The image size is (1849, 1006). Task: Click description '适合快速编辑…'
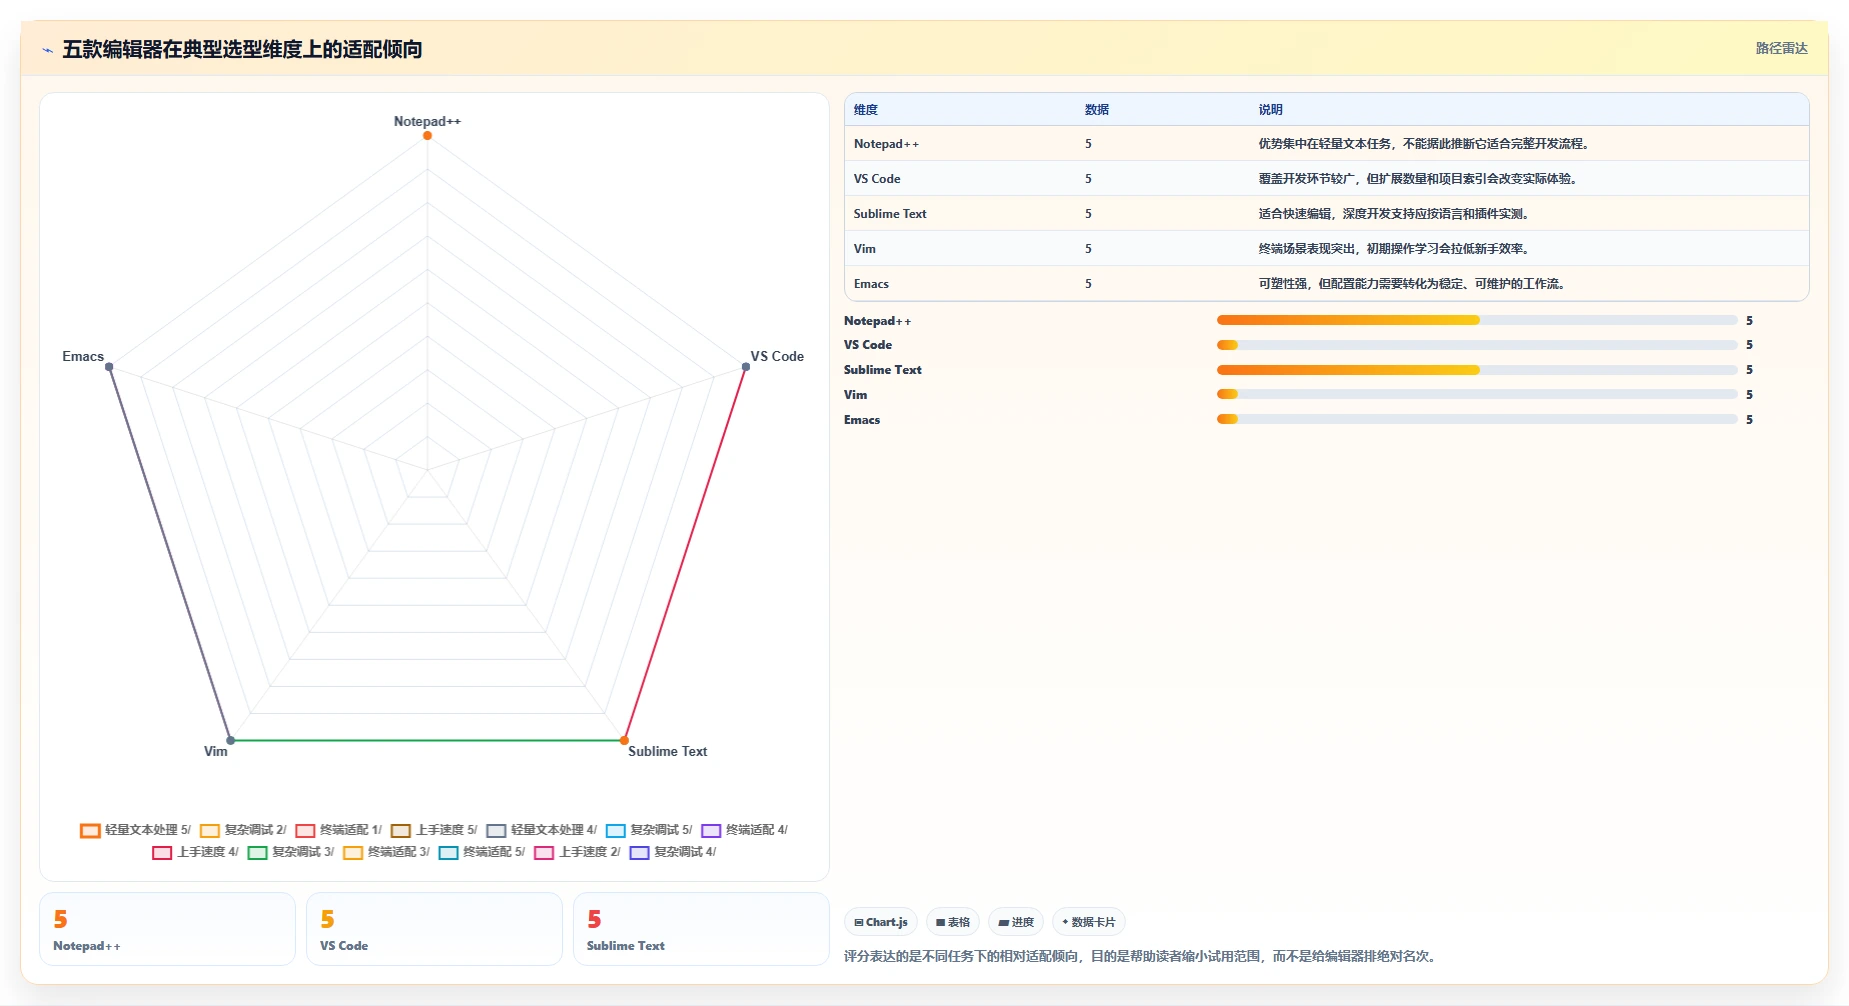coord(1394,214)
